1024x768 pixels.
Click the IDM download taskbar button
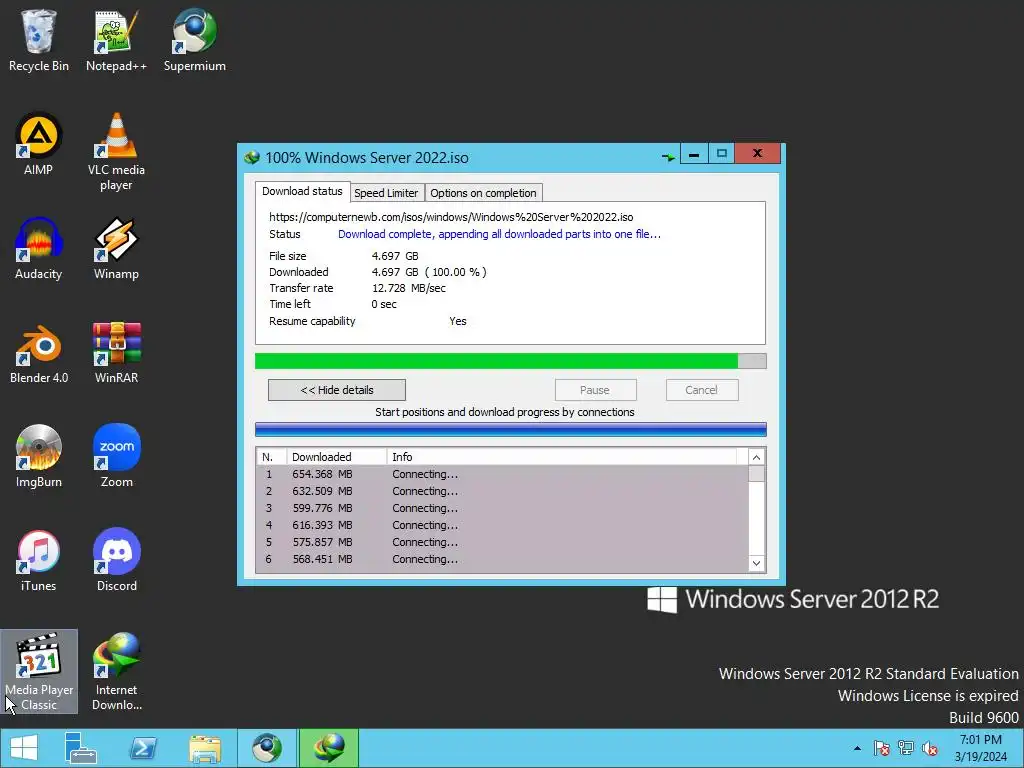329,748
